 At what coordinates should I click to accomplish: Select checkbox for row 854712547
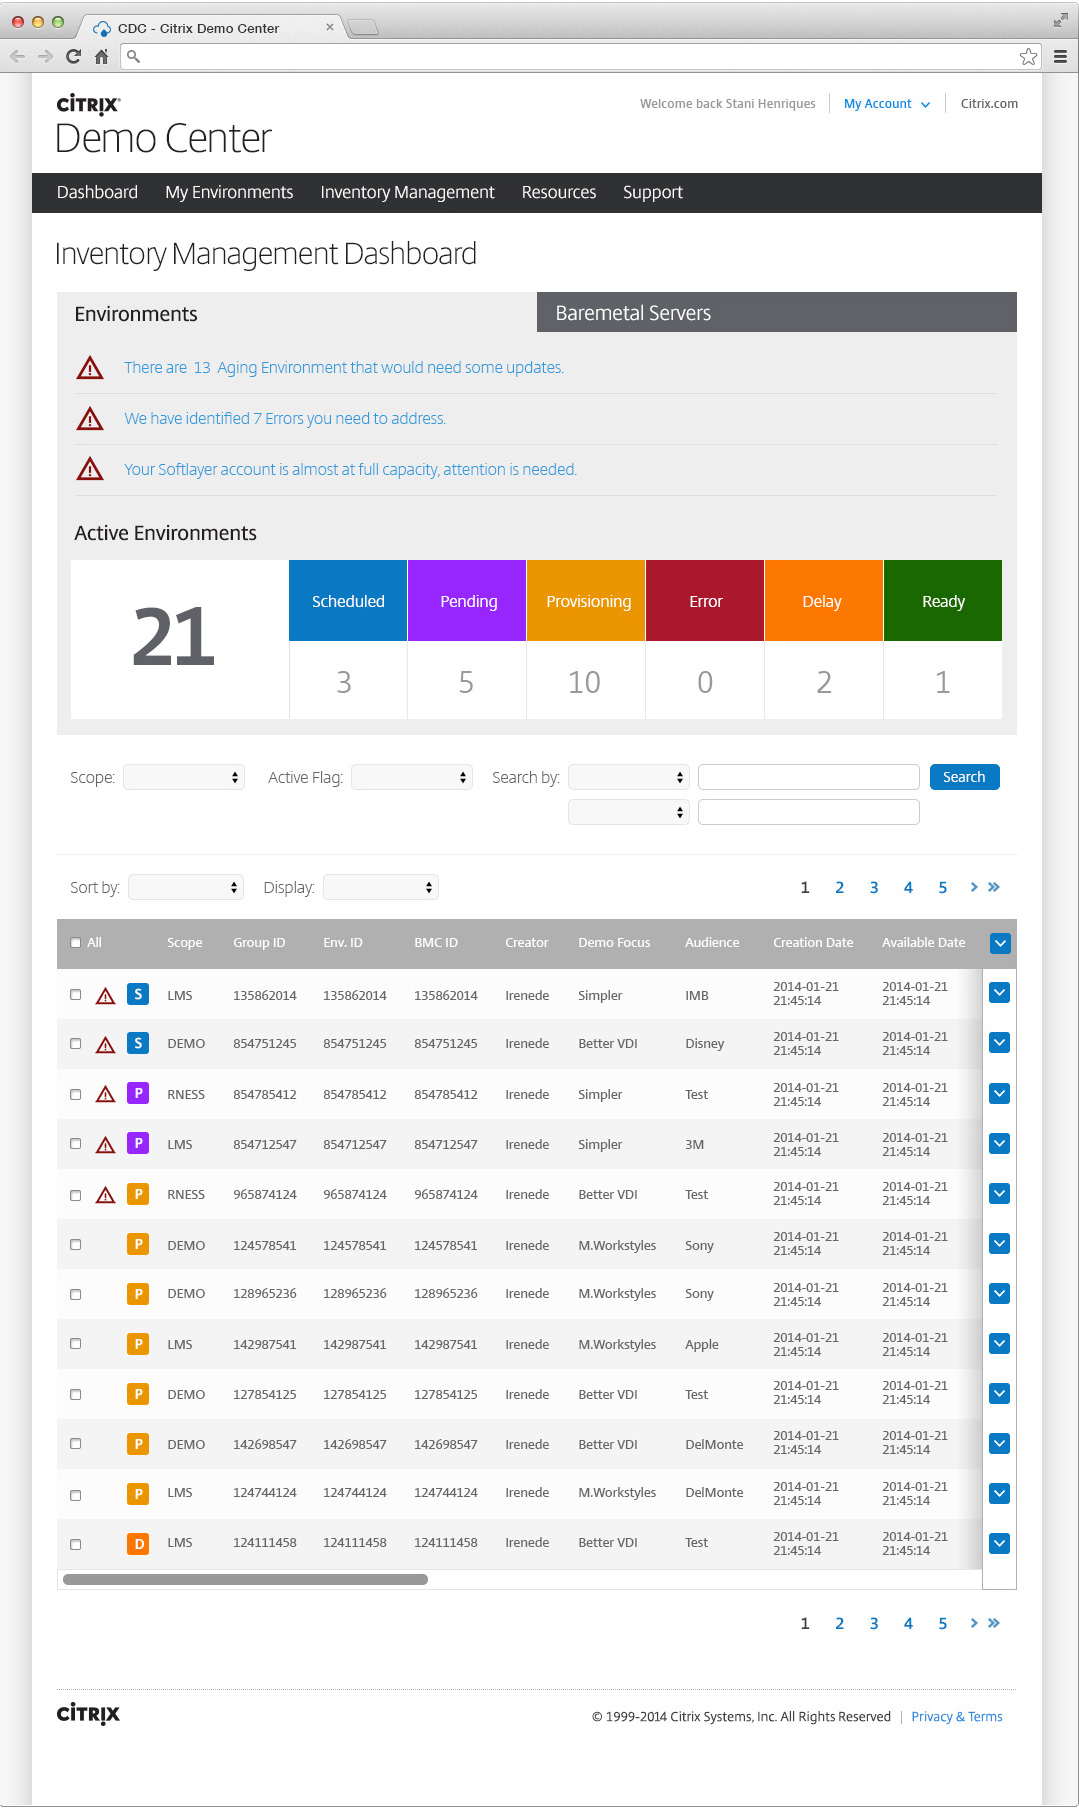(76, 1144)
